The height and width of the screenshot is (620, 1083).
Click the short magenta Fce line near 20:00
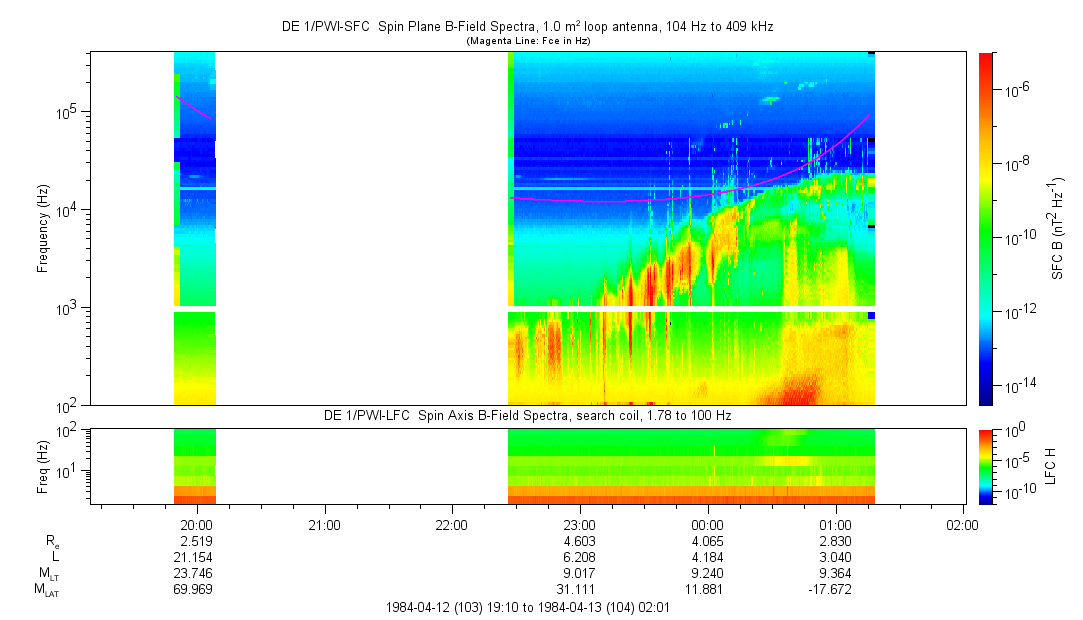click(194, 108)
